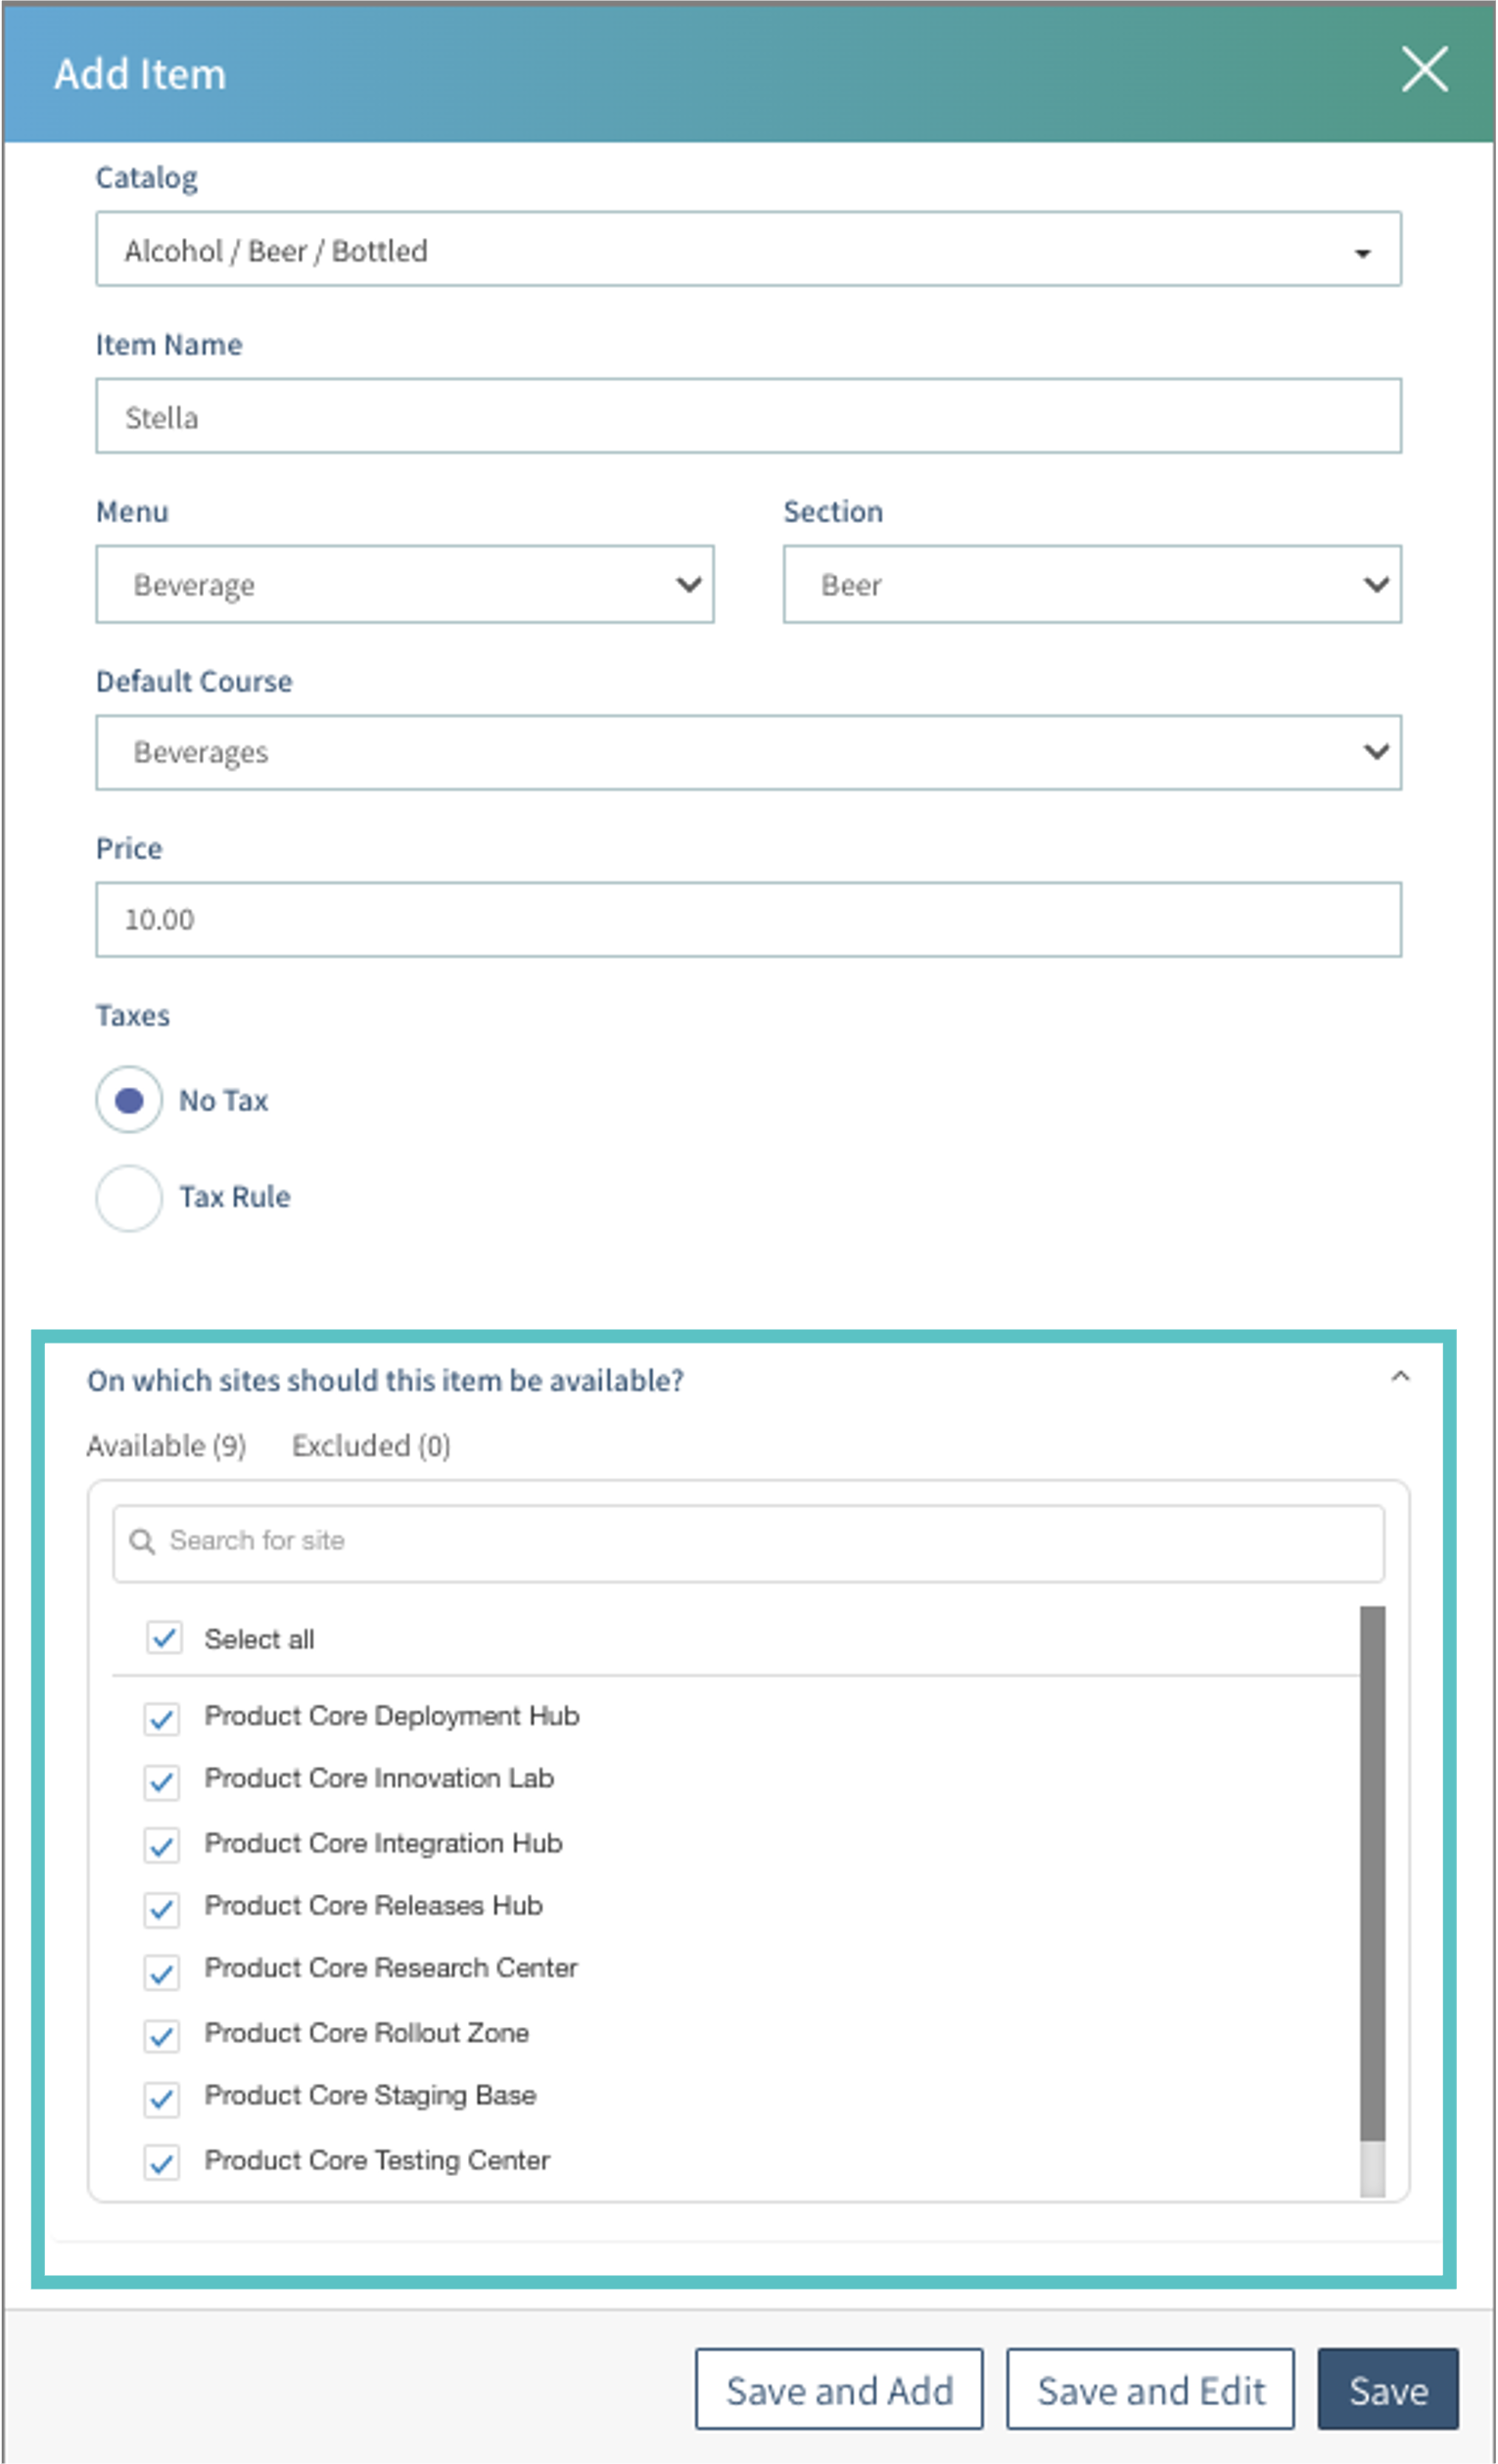Close the Add Item dialog
The image size is (1498, 2464).
point(1423,70)
